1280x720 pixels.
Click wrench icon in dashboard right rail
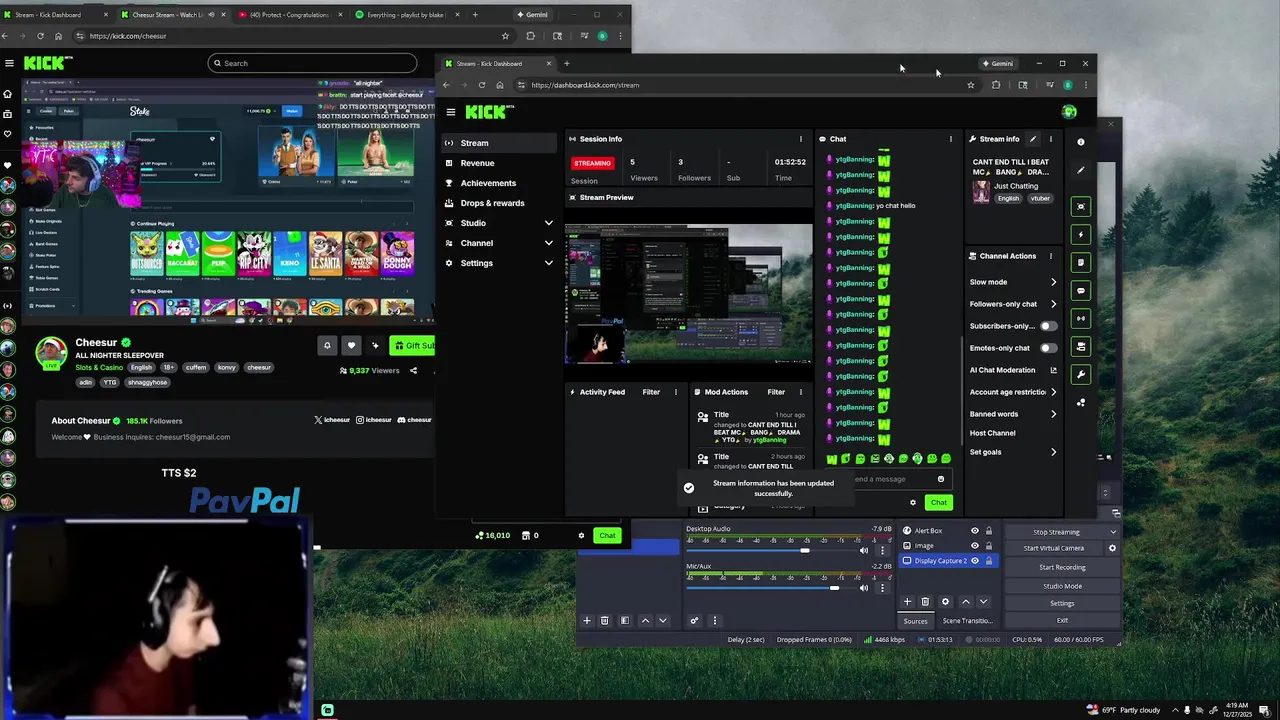point(1081,374)
